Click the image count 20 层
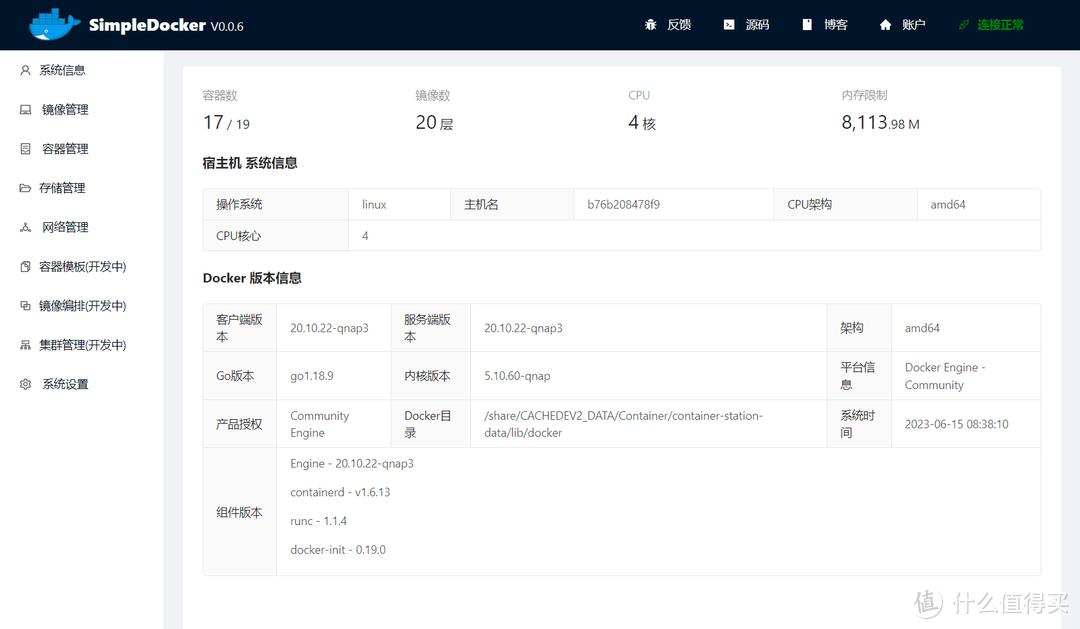The image size is (1080, 629). tap(434, 123)
